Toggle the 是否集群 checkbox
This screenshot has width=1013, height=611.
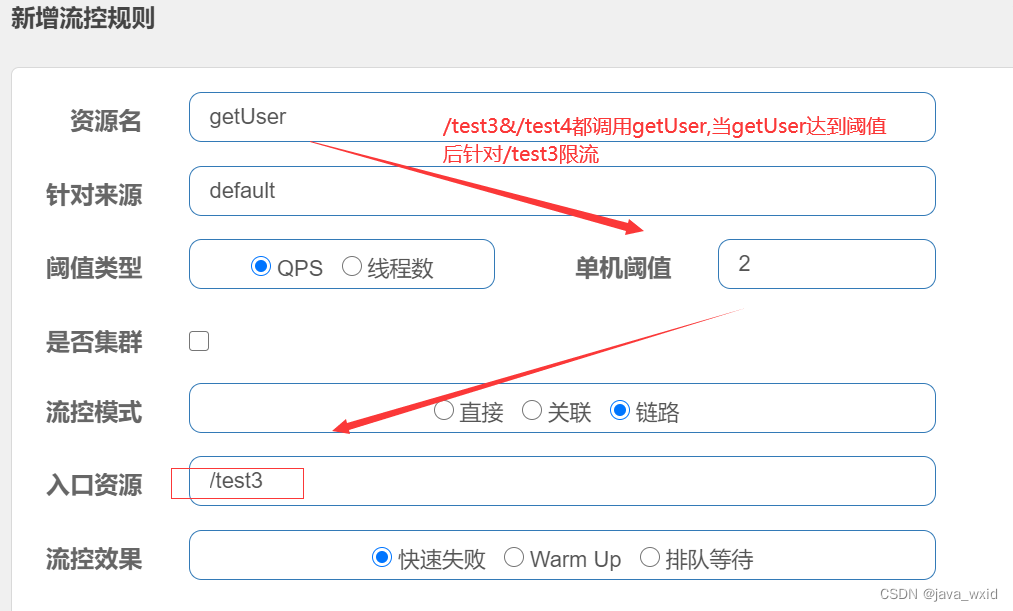point(199,341)
